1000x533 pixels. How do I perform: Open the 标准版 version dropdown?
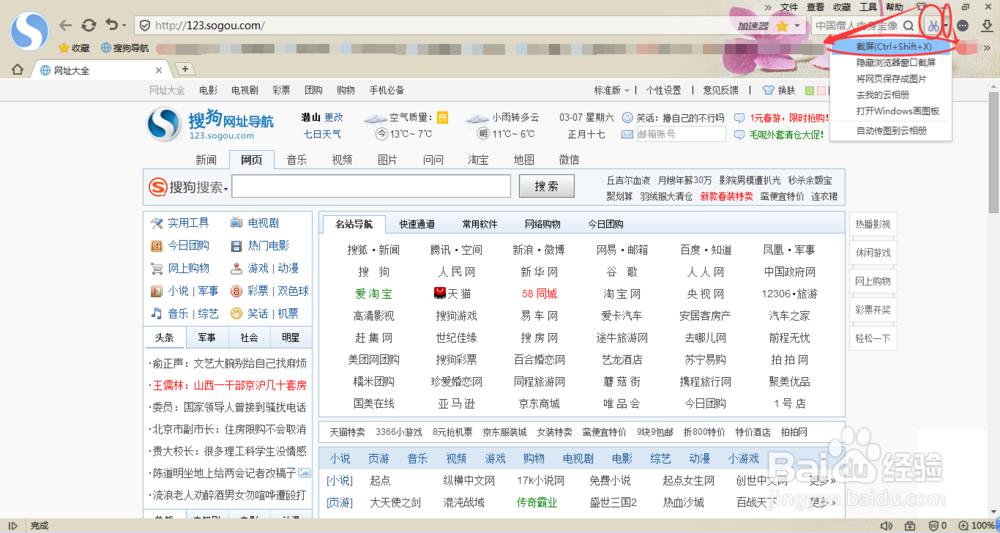pos(612,91)
